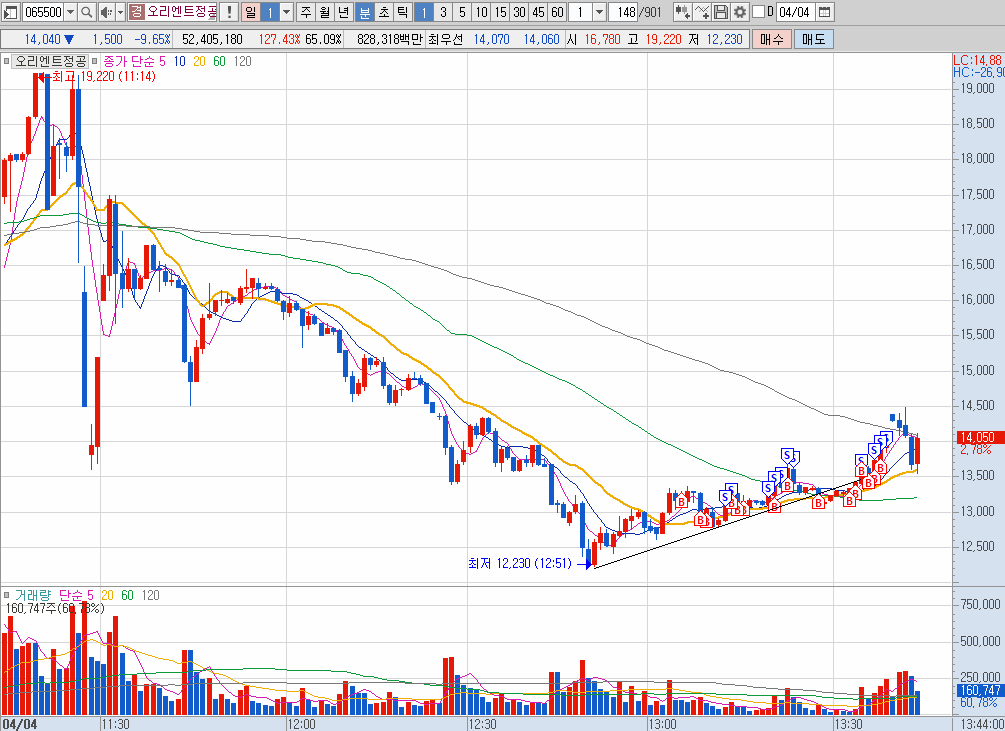Expand the stock code 065500 dropdown
This screenshot has width=1005, height=731.
click(70, 12)
